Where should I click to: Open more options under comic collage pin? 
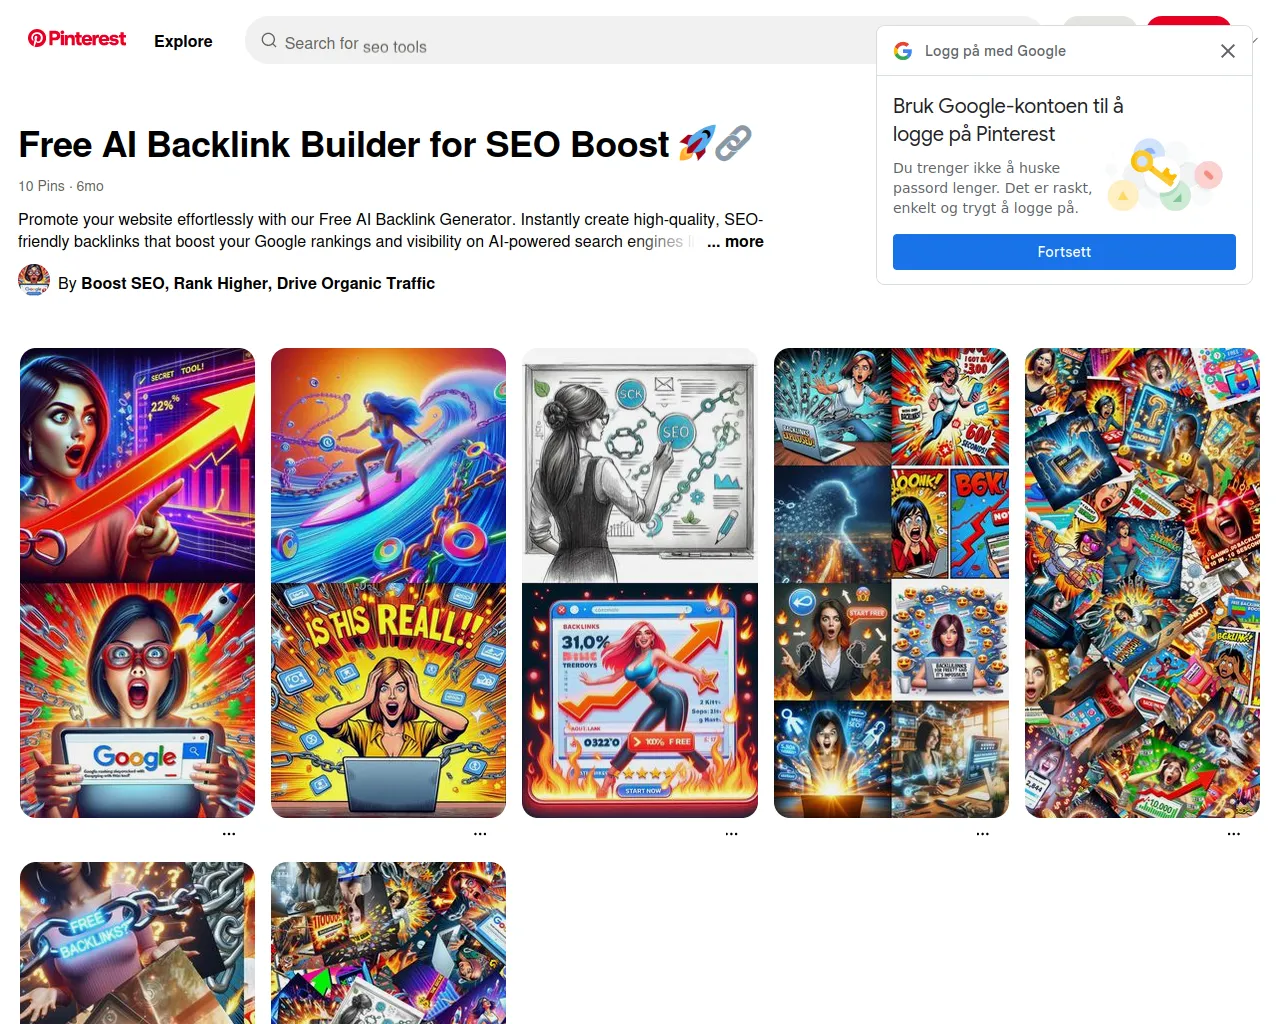(x=983, y=833)
